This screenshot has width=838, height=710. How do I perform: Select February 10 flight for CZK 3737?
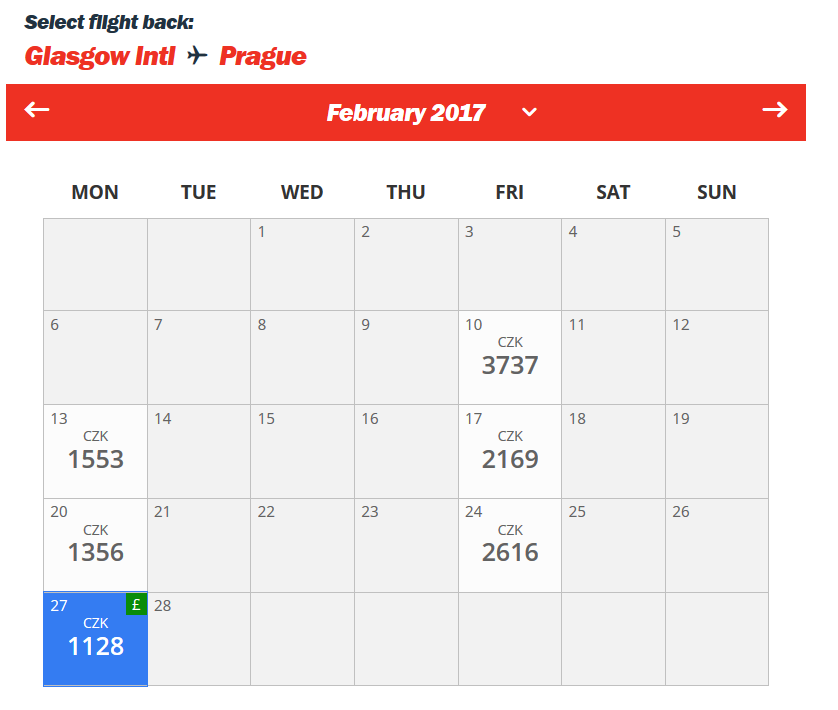[510, 358]
